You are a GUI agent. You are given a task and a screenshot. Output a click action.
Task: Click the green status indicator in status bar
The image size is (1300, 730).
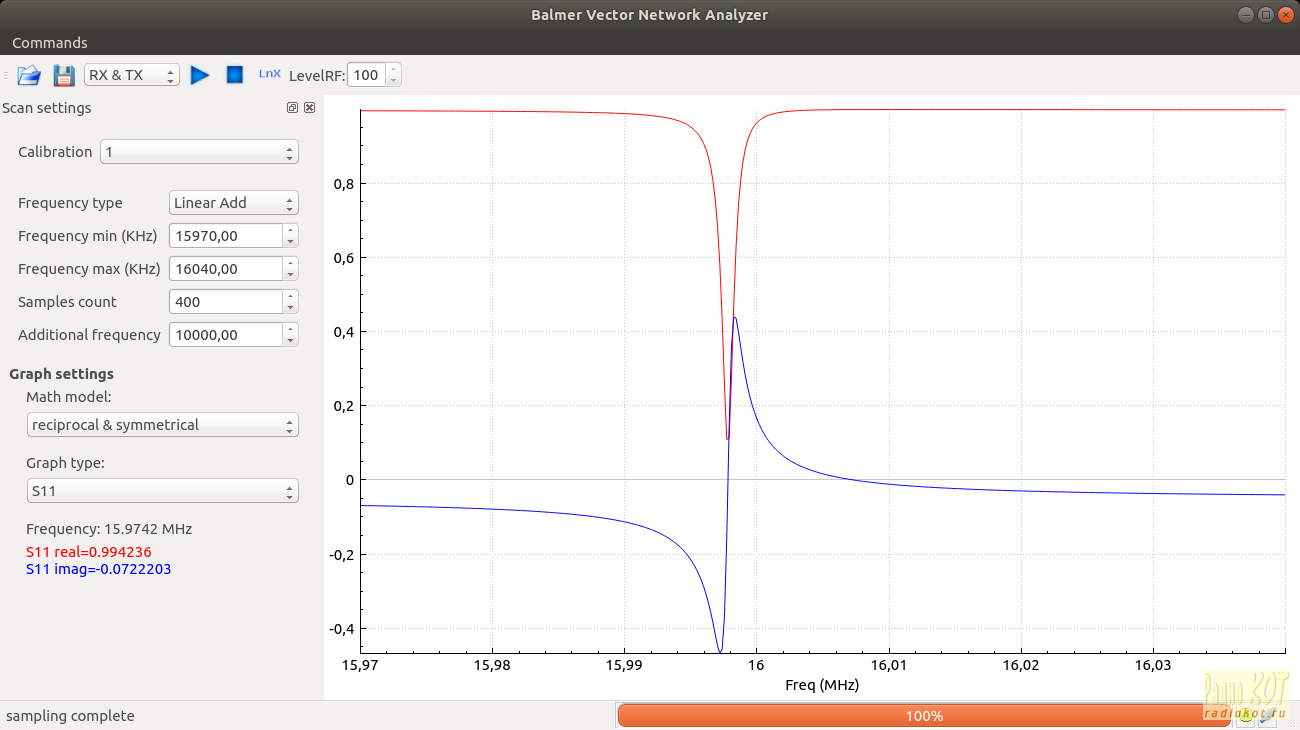pyautogui.click(x=1246, y=715)
